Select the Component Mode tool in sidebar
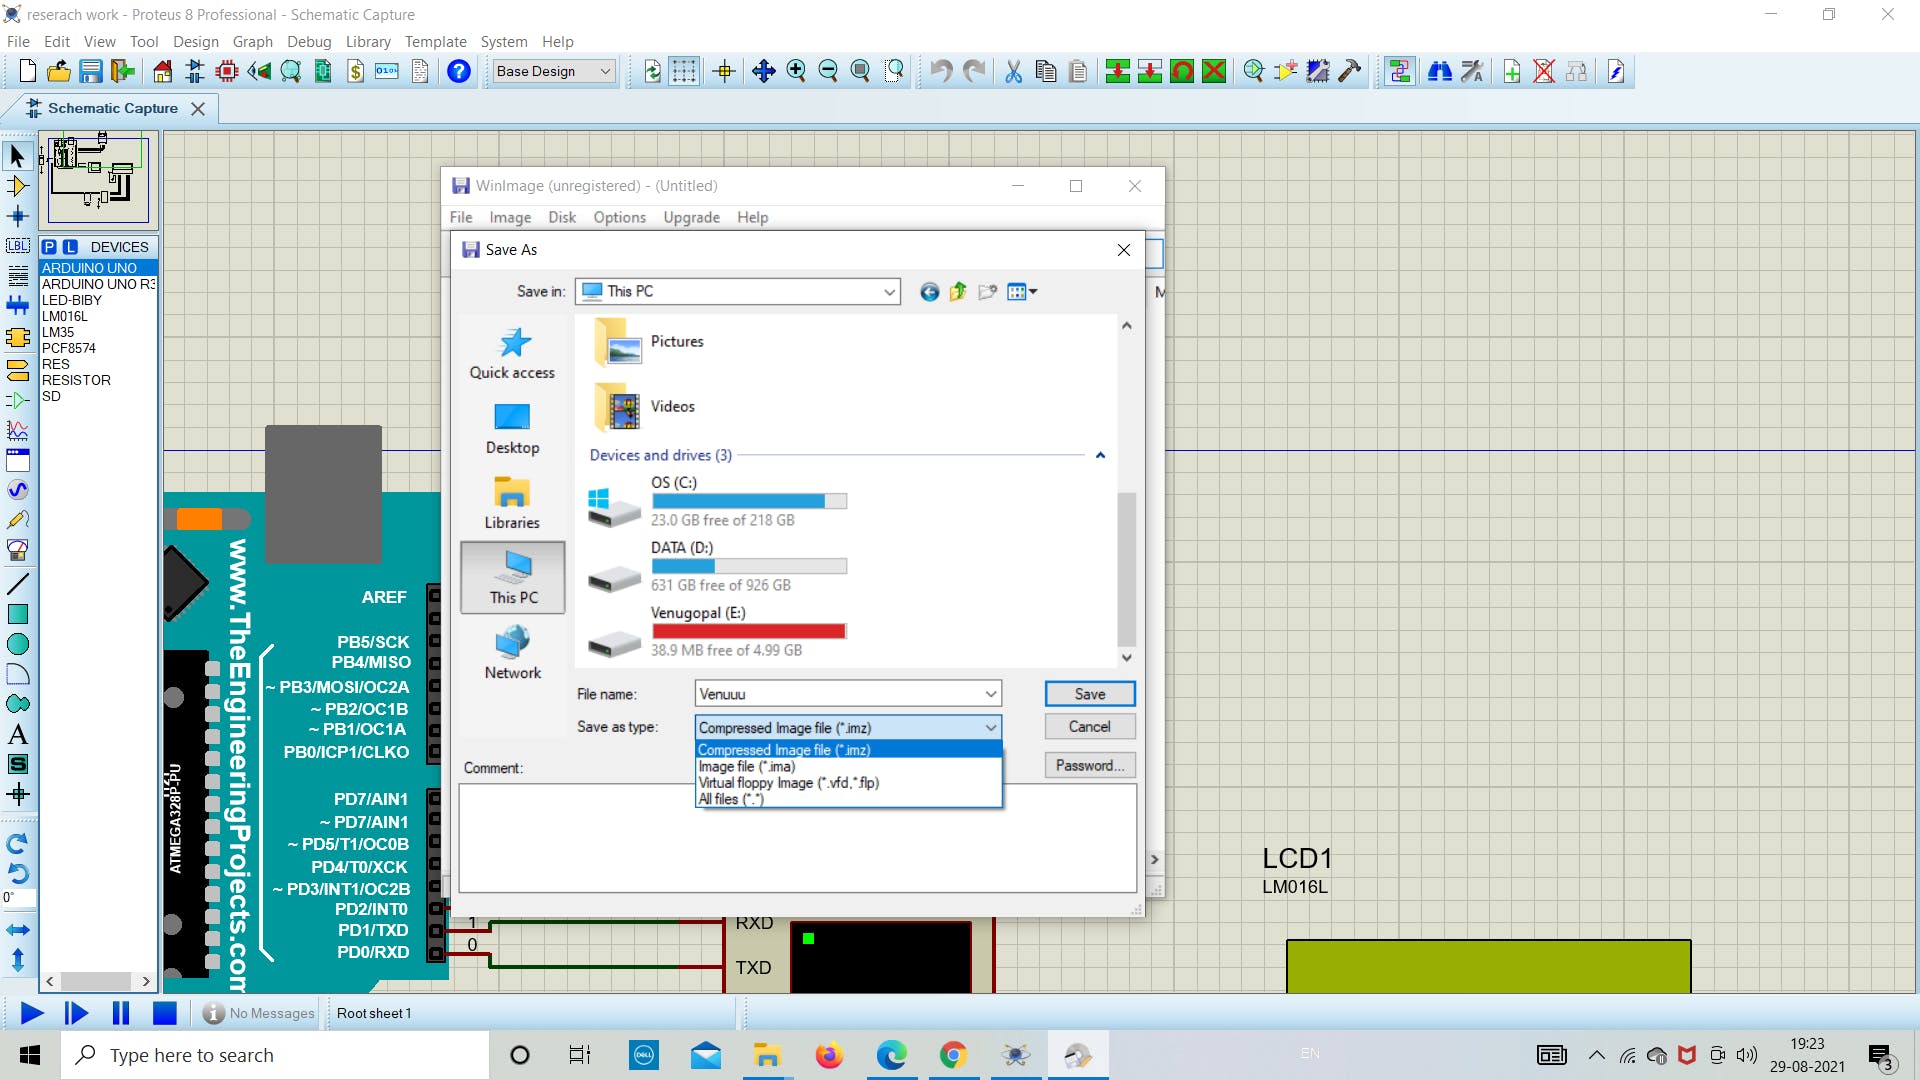This screenshot has height=1080, width=1920. pyautogui.click(x=17, y=186)
